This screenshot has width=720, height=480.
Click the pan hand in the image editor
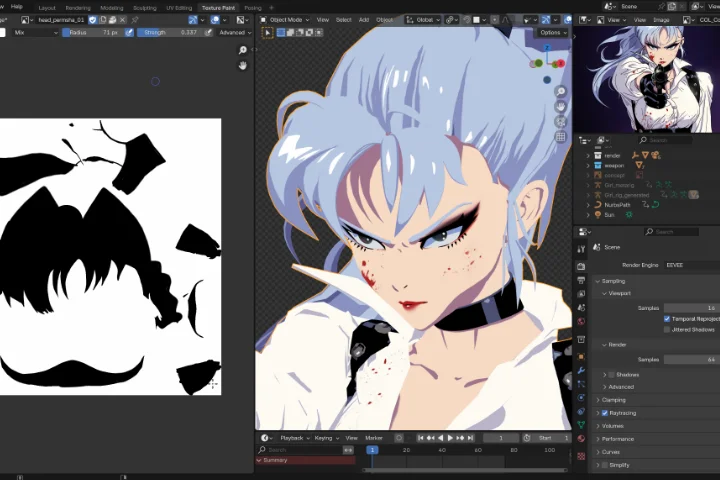pyautogui.click(x=243, y=66)
